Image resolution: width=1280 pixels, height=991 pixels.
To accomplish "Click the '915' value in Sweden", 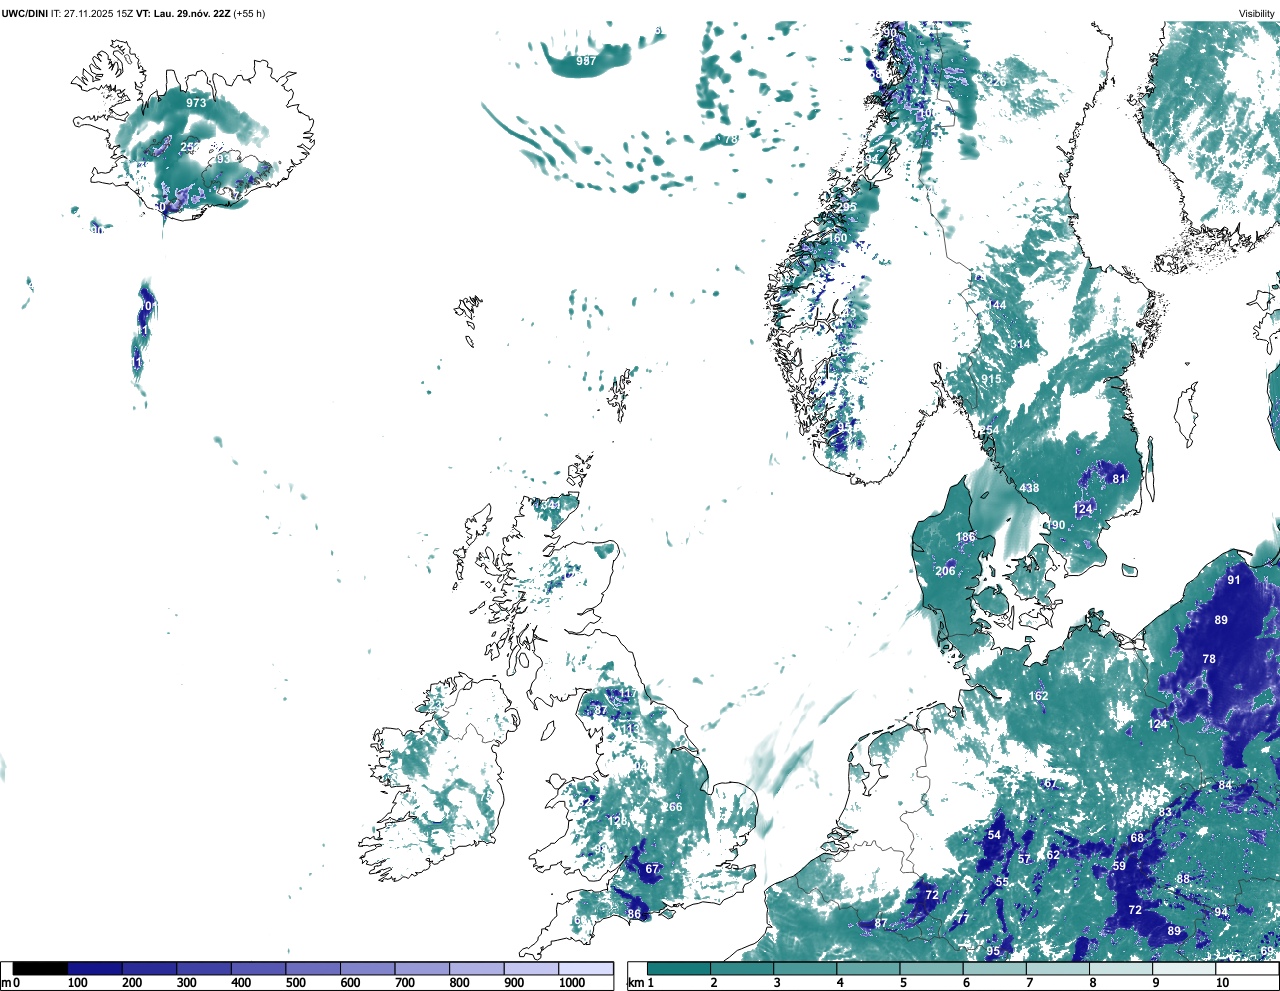I will 991,379.
